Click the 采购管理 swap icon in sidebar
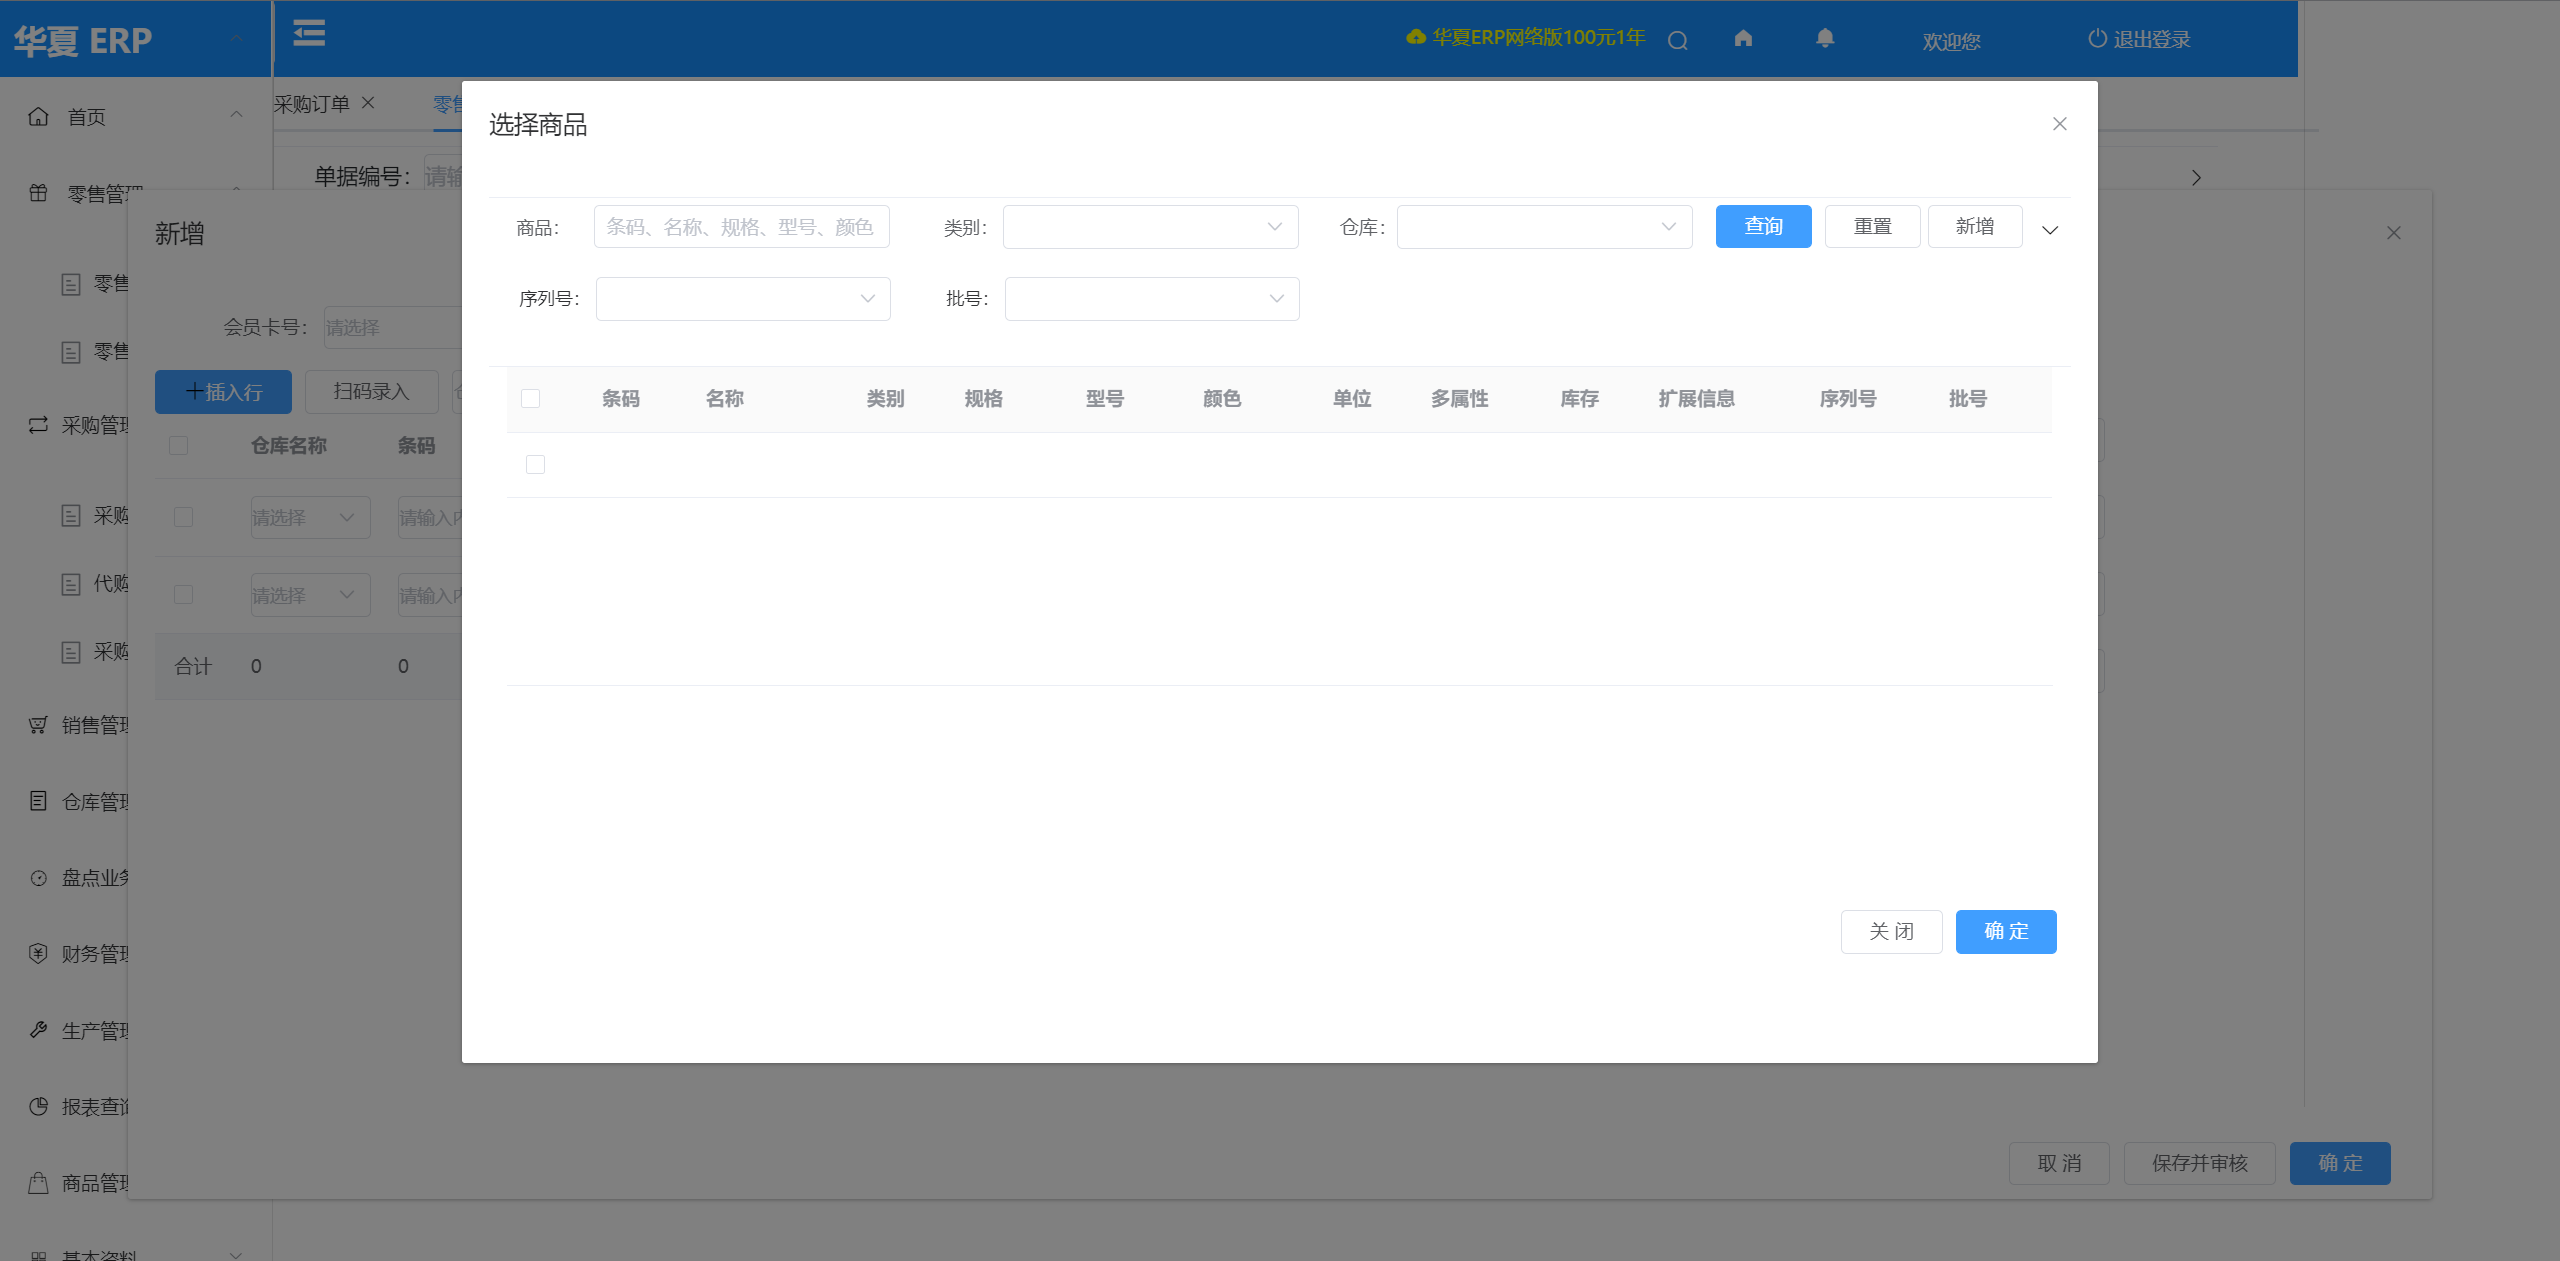 coord(38,425)
